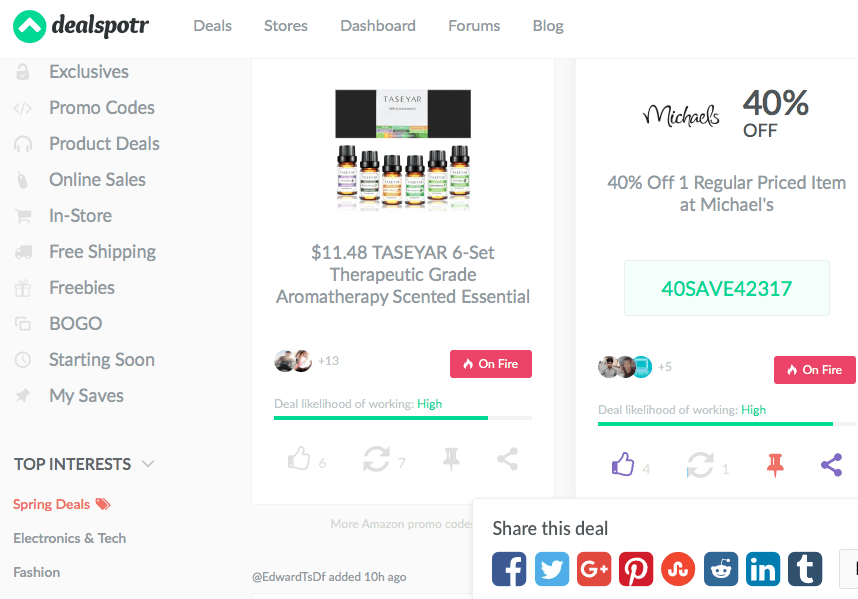Share the deal on LinkedIn
The width and height of the screenshot is (858, 599).
point(763,569)
